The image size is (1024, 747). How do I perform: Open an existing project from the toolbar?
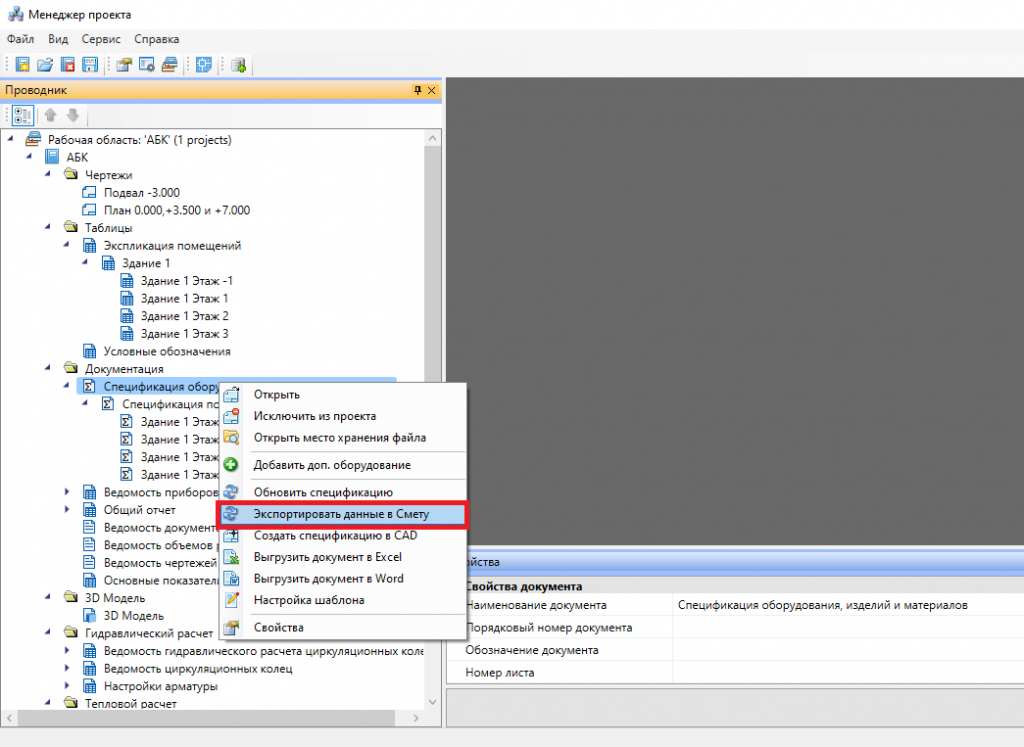point(45,64)
